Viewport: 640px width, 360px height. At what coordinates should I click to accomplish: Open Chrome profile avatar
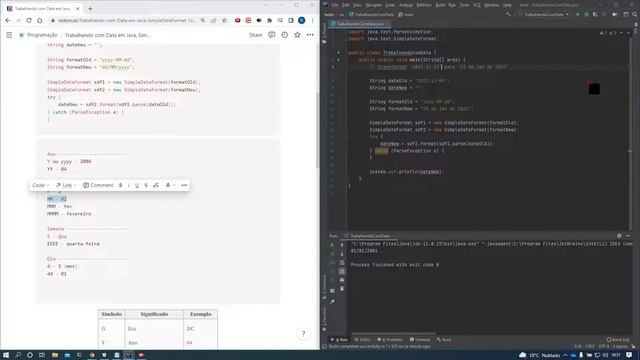tap(302, 20)
